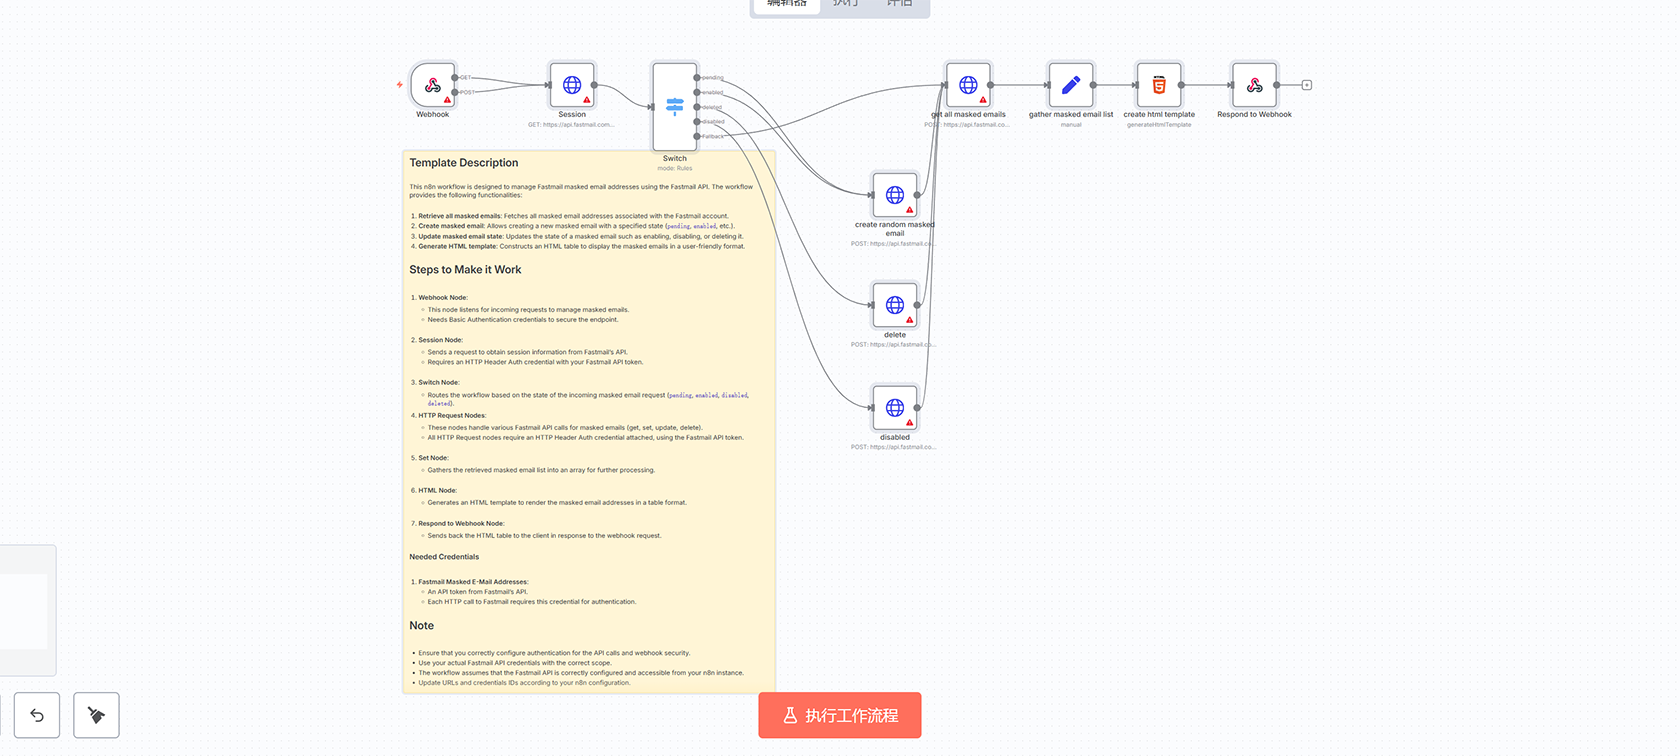Select the 'get all masked emails' node
This screenshot has width=1680, height=756.
pyautogui.click(x=968, y=85)
